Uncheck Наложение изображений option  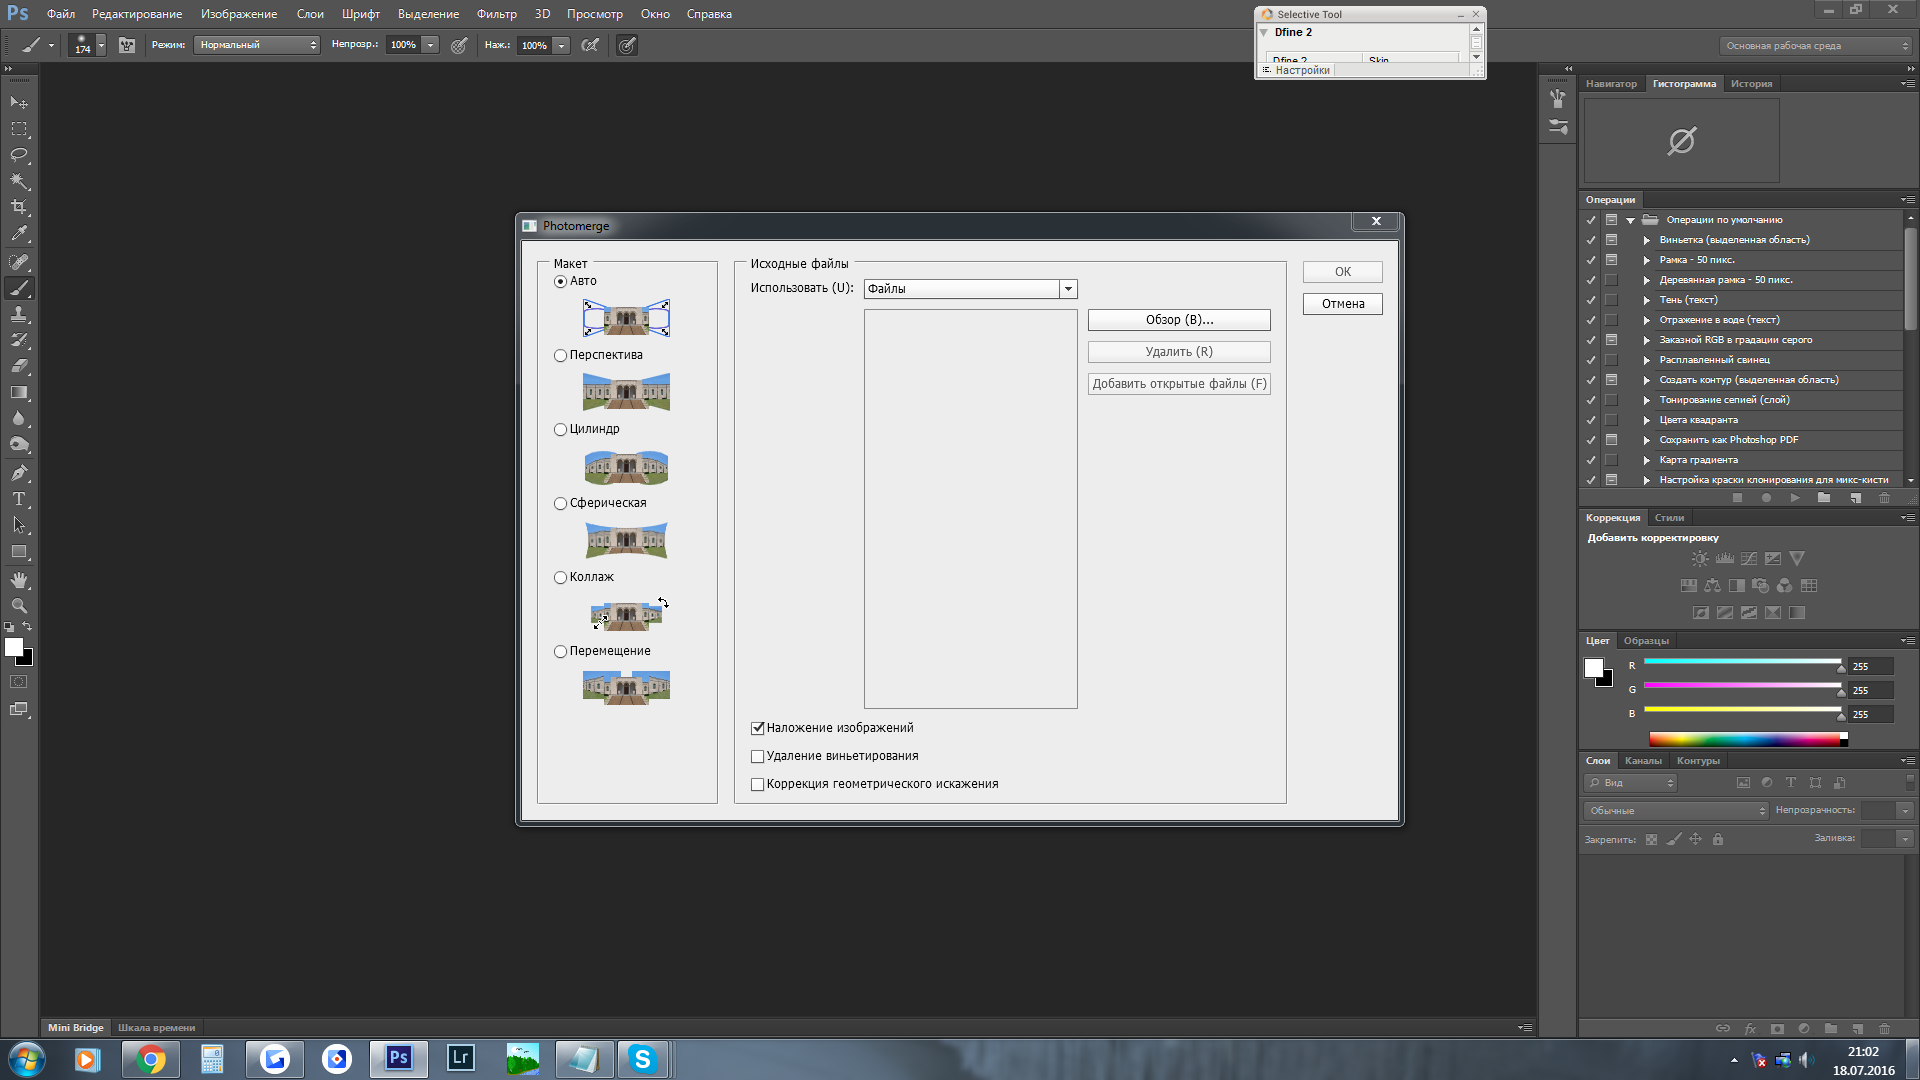pyautogui.click(x=758, y=728)
